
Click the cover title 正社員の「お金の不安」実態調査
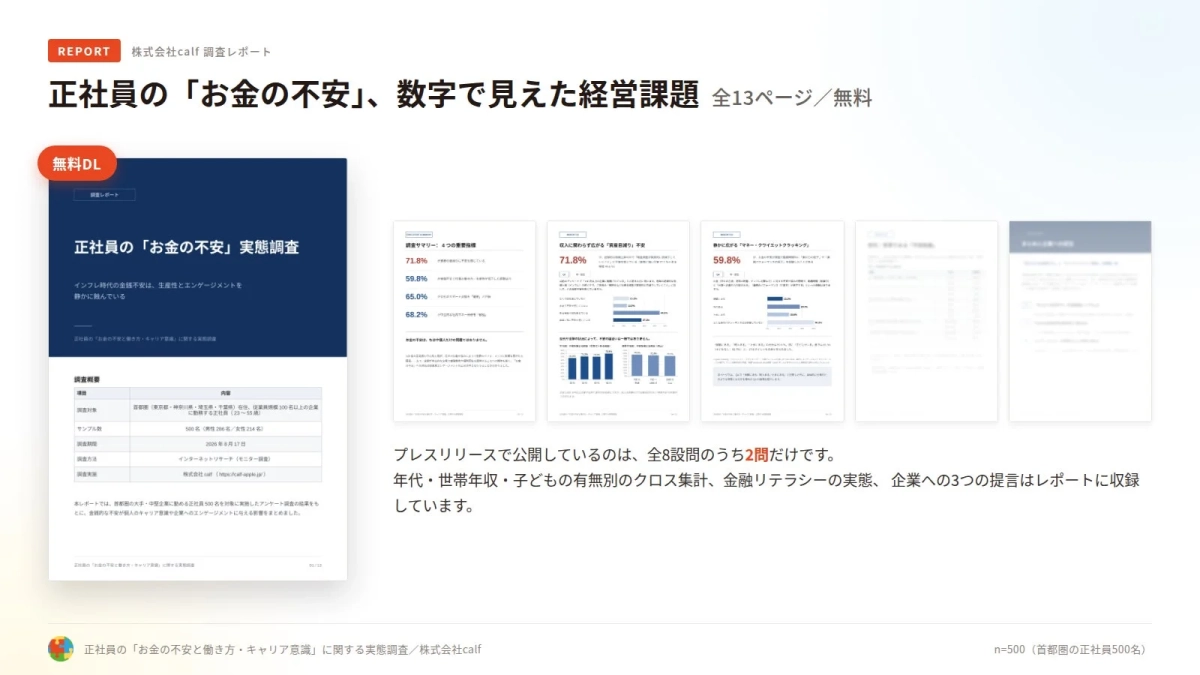click(187, 246)
